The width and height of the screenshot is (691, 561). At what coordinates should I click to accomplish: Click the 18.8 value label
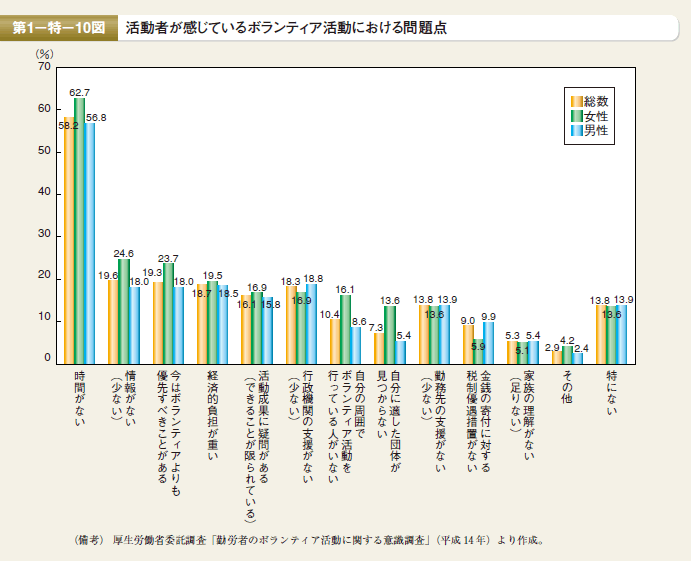313,279
